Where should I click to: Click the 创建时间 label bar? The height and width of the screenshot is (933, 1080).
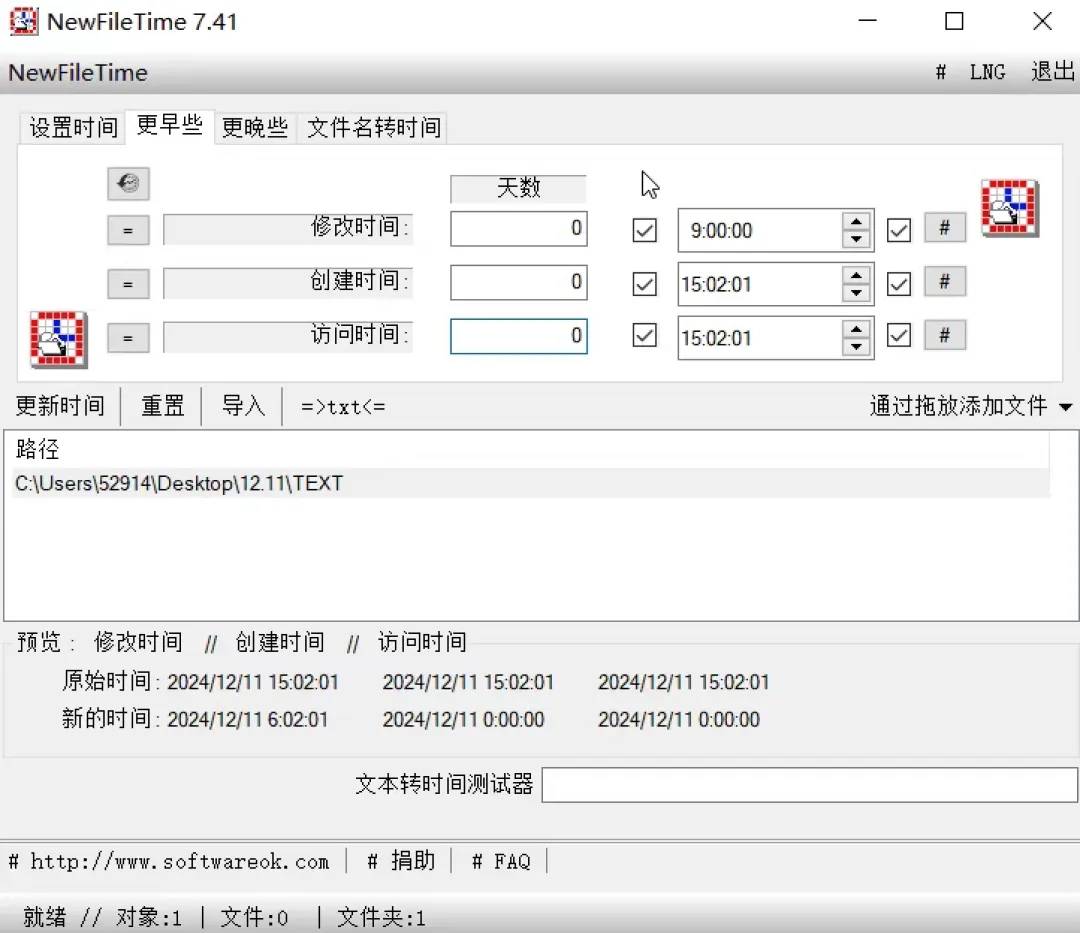[288, 282]
